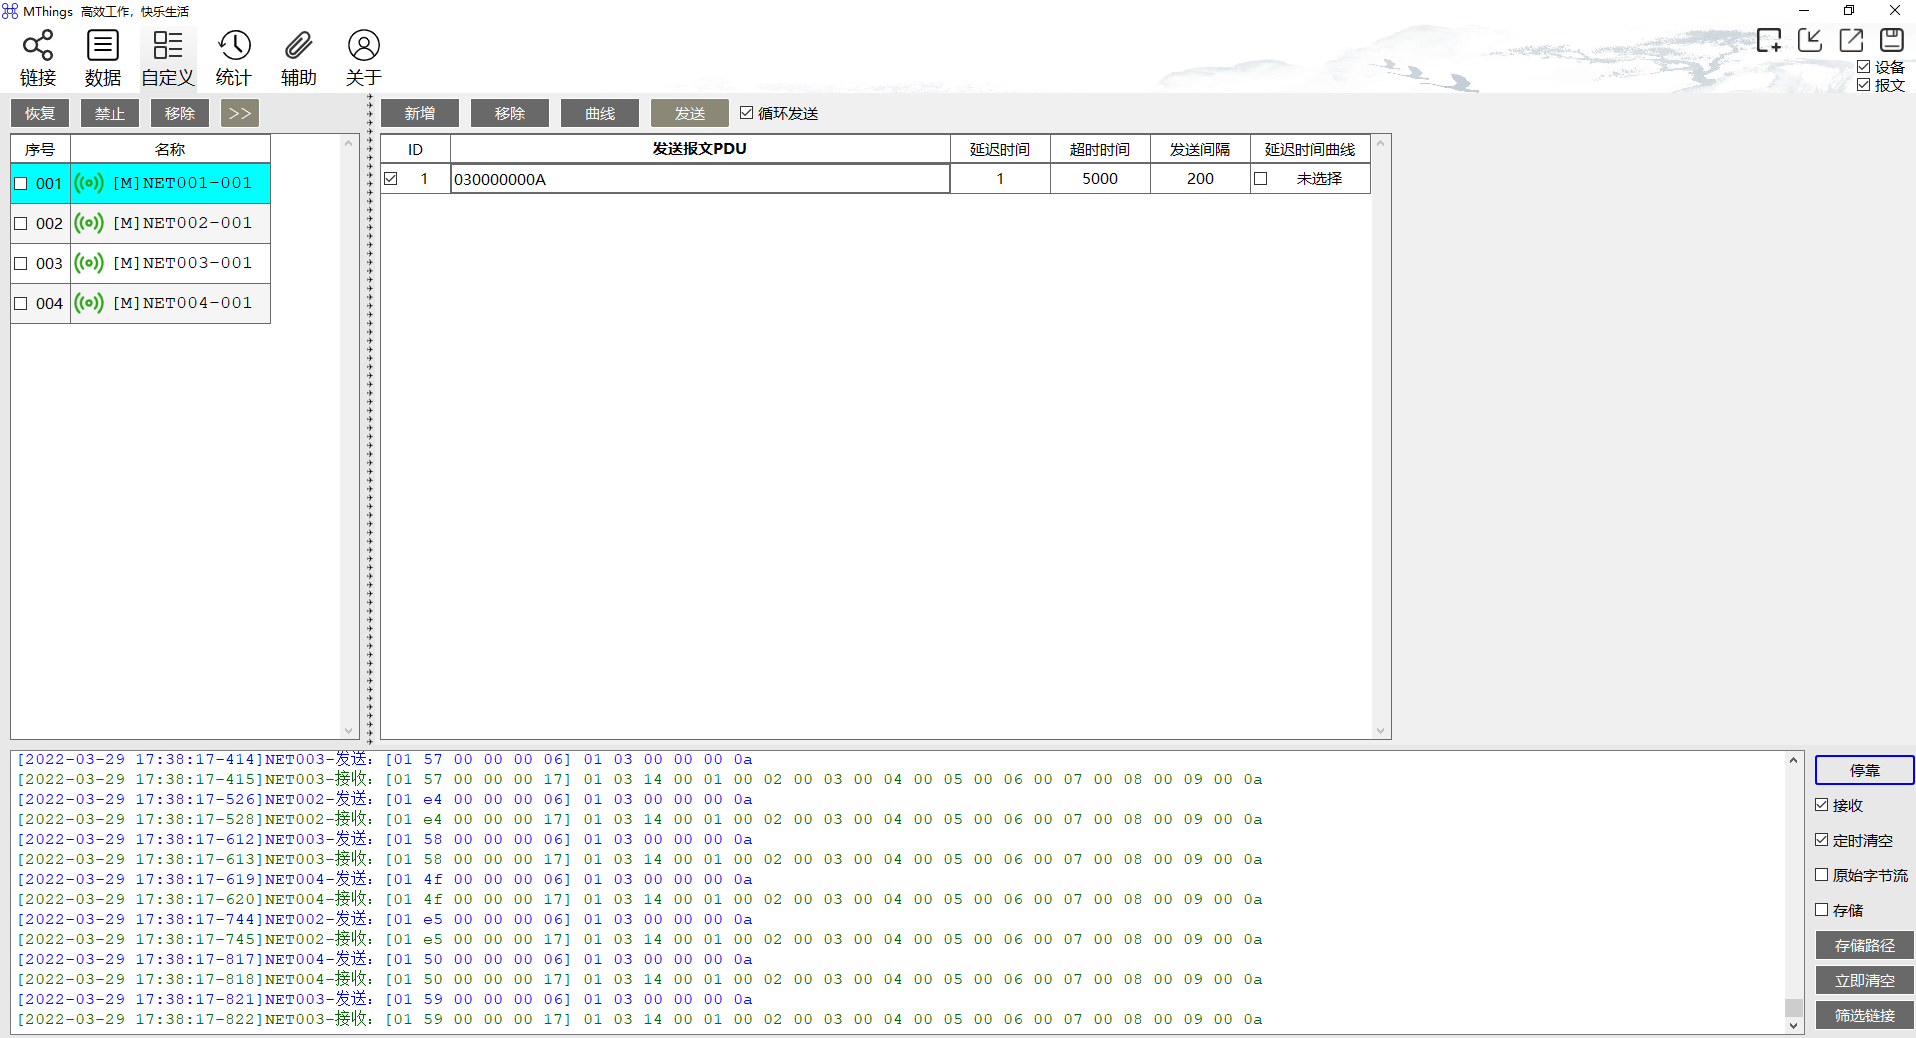
Task: Click scroll down arrow of log panel
Action: coord(1793,1025)
